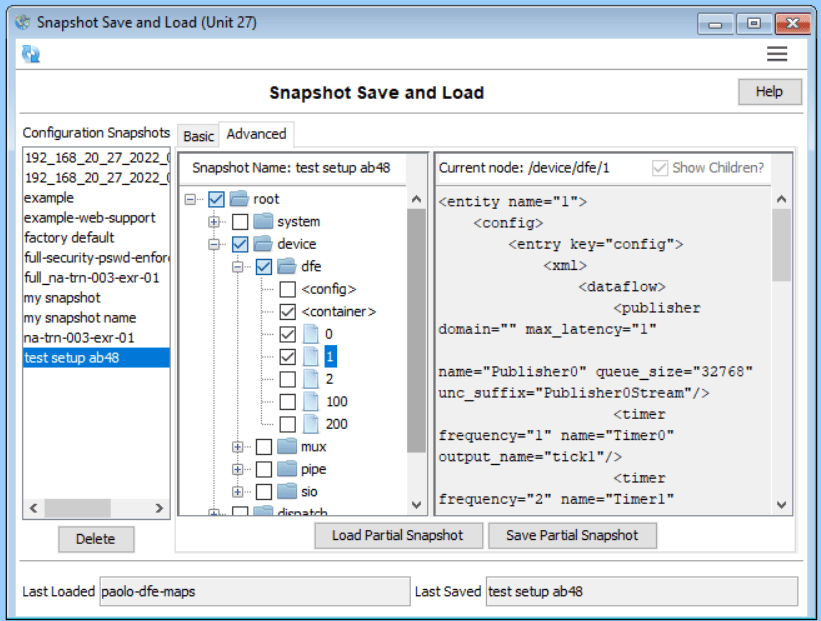
Task: Click the mux folder icon
Action: click(x=287, y=447)
